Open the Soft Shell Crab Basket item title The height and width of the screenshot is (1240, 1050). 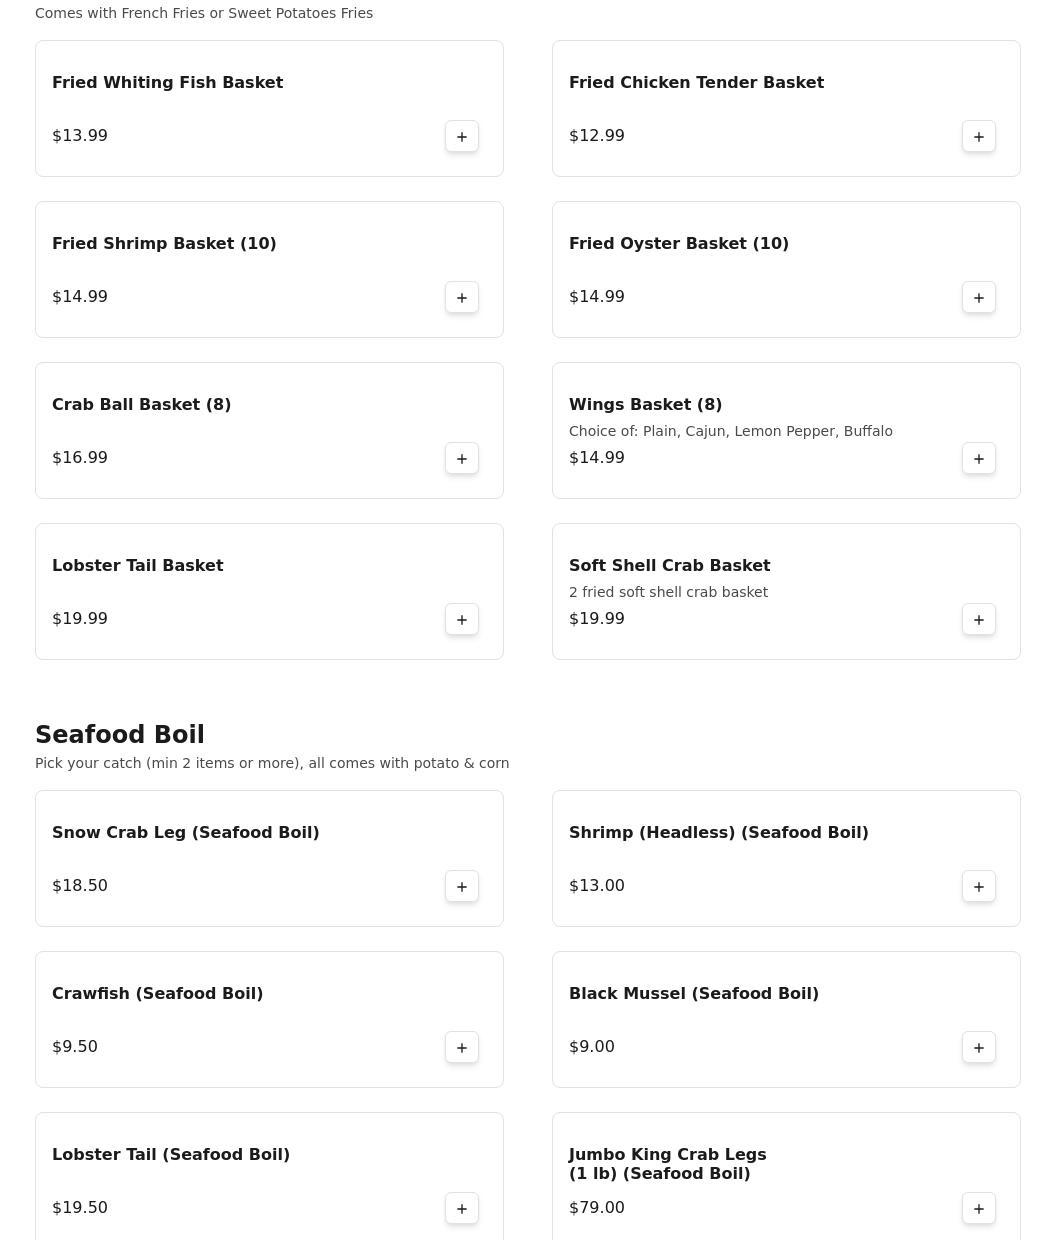pos(669,566)
